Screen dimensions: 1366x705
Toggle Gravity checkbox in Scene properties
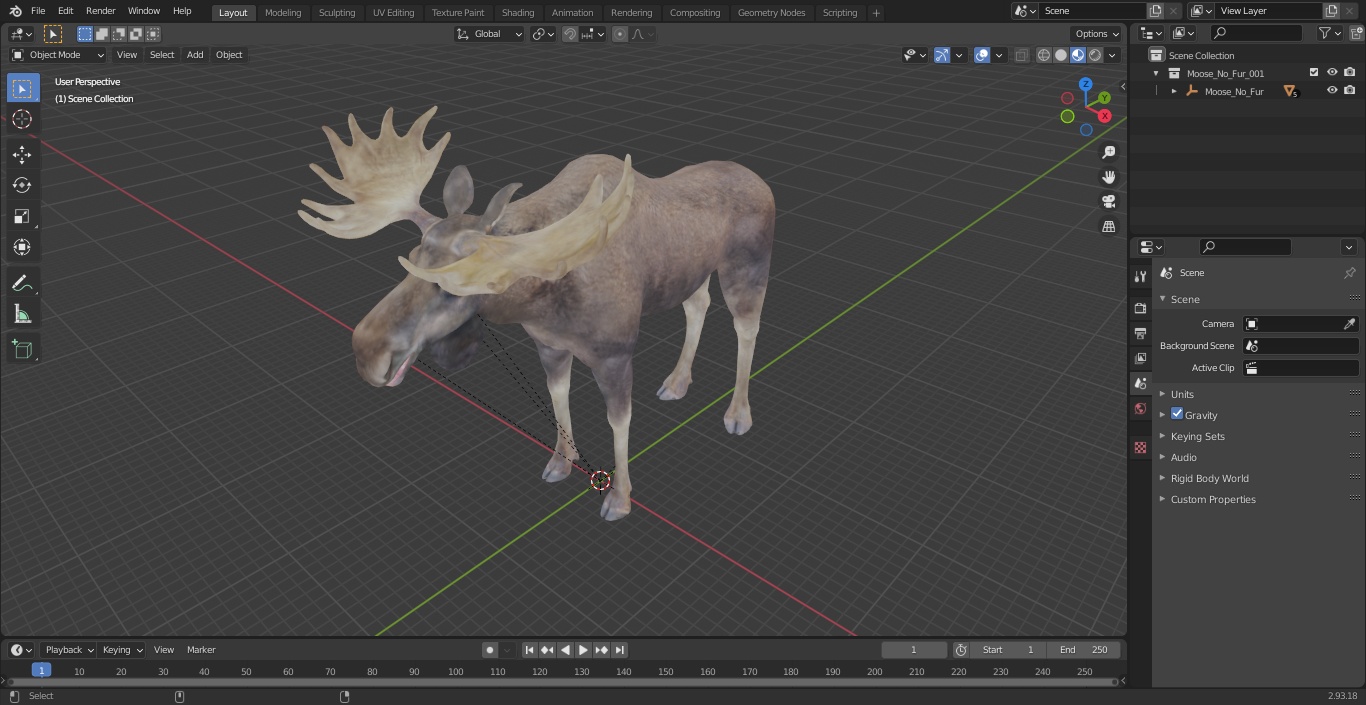pos(1177,414)
